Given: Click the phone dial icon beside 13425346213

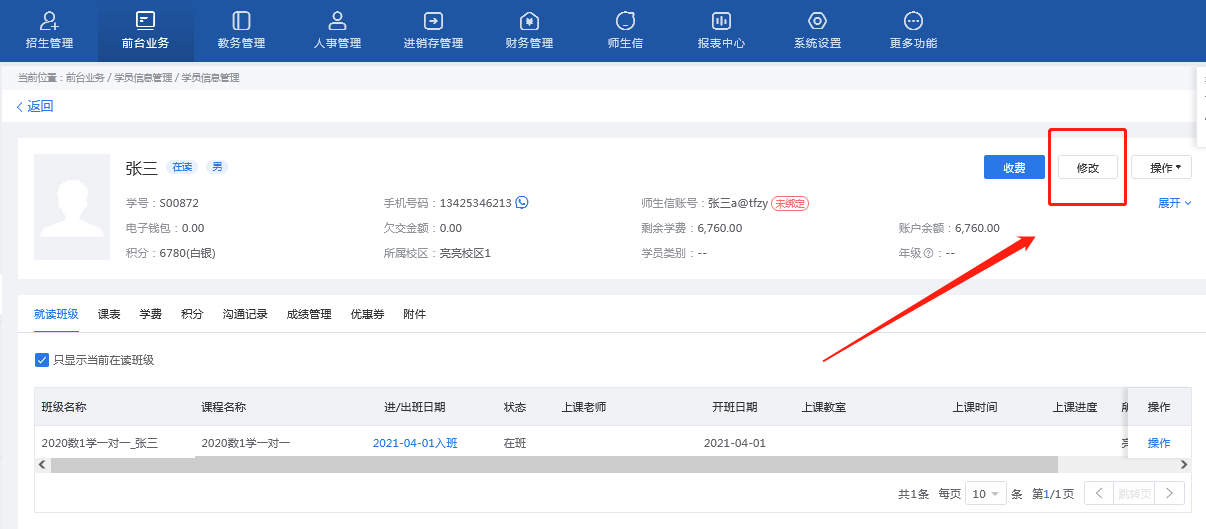Looking at the screenshot, I should (x=522, y=202).
